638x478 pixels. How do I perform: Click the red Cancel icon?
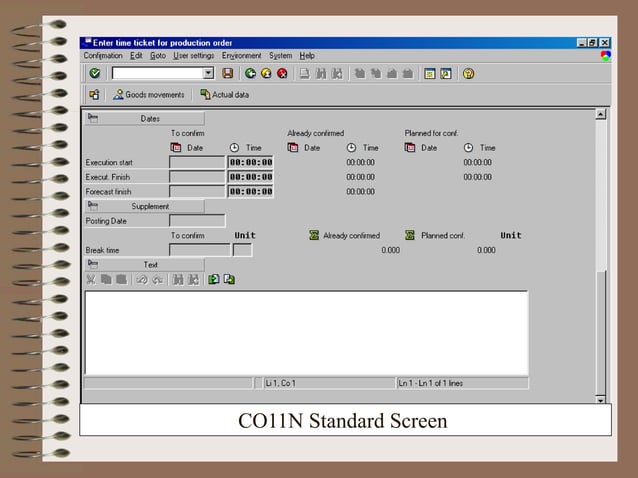point(282,73)
